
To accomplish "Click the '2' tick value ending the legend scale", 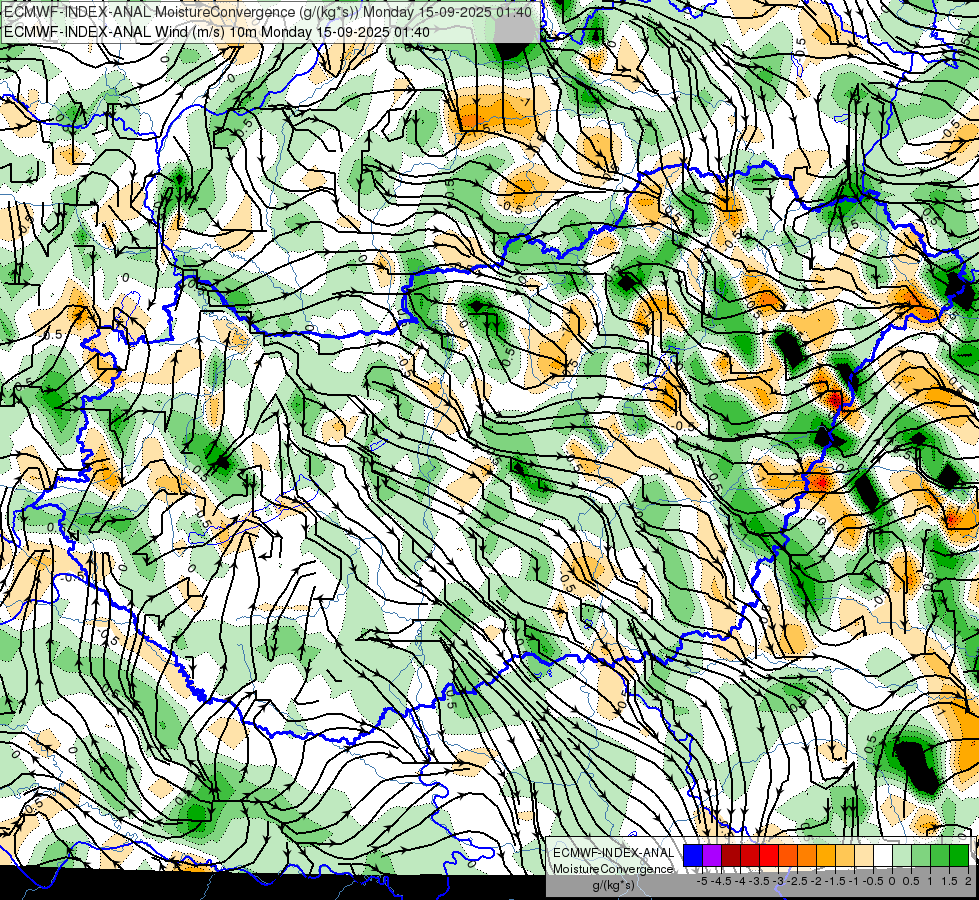I will (x=968, y=881).
